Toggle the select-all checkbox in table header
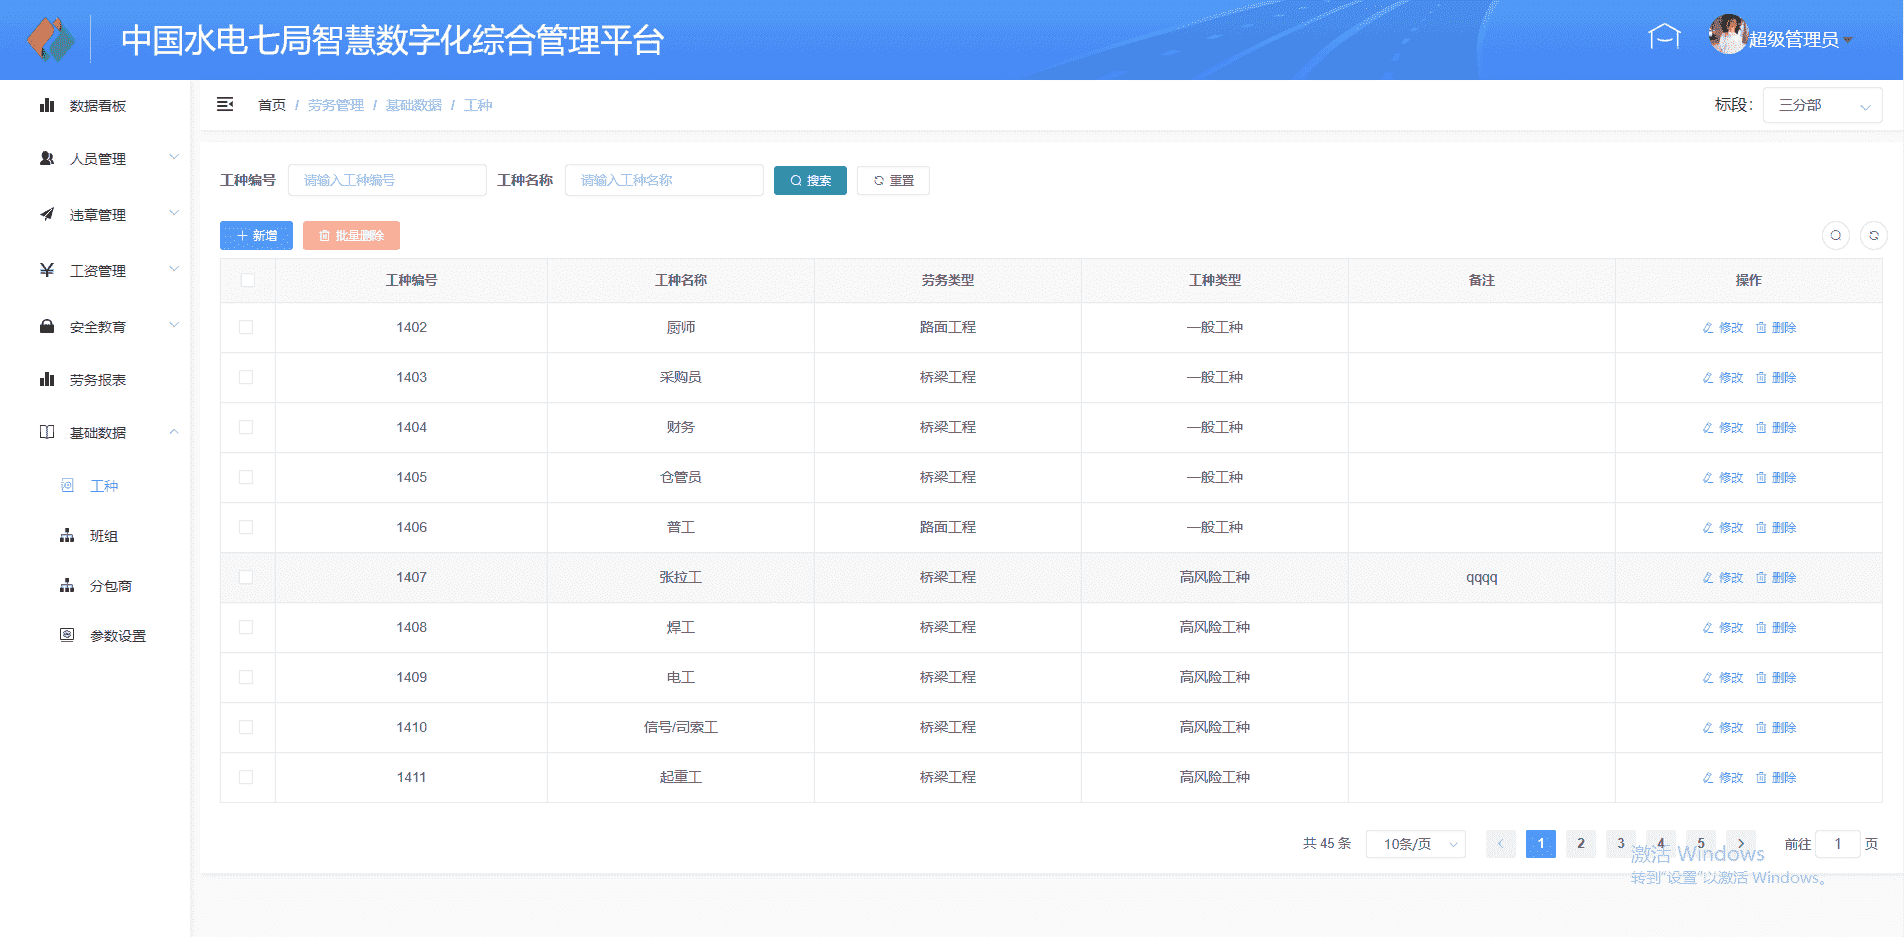1904x937 pixels. pyautogui.click(x=247, y=280)
